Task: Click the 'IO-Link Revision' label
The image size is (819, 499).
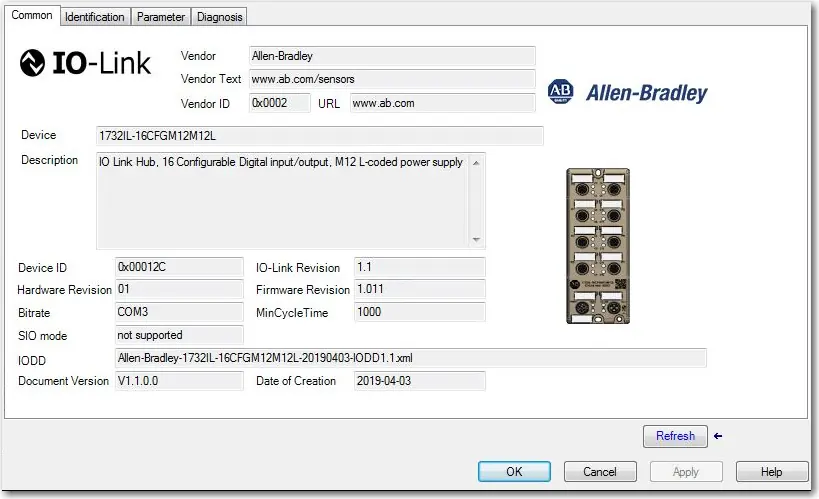Action: (298, 268)
